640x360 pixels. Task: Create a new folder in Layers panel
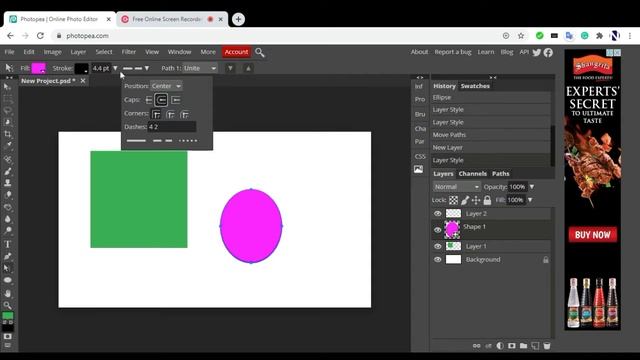[523, 346]
